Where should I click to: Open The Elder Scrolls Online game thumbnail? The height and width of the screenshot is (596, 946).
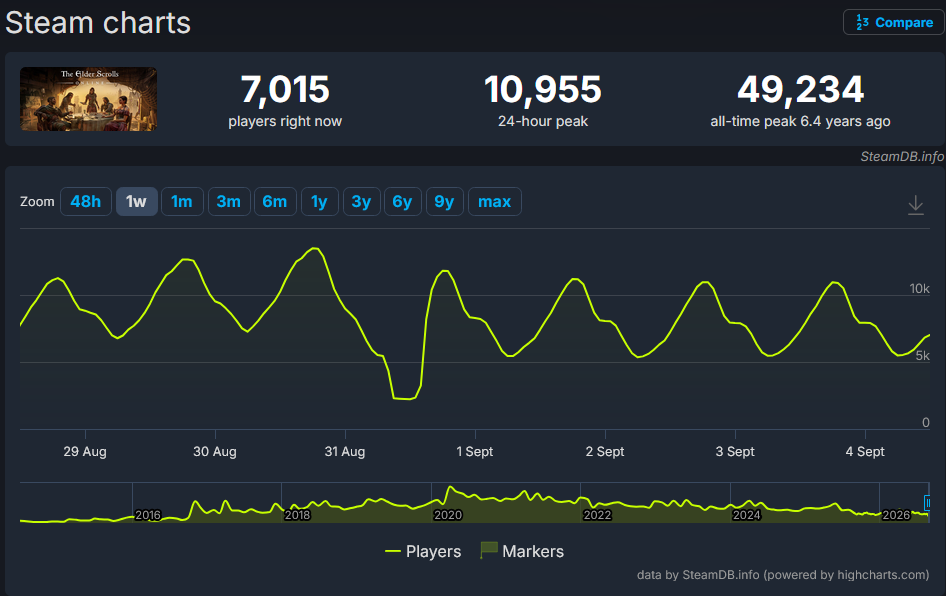pos(89,99)
